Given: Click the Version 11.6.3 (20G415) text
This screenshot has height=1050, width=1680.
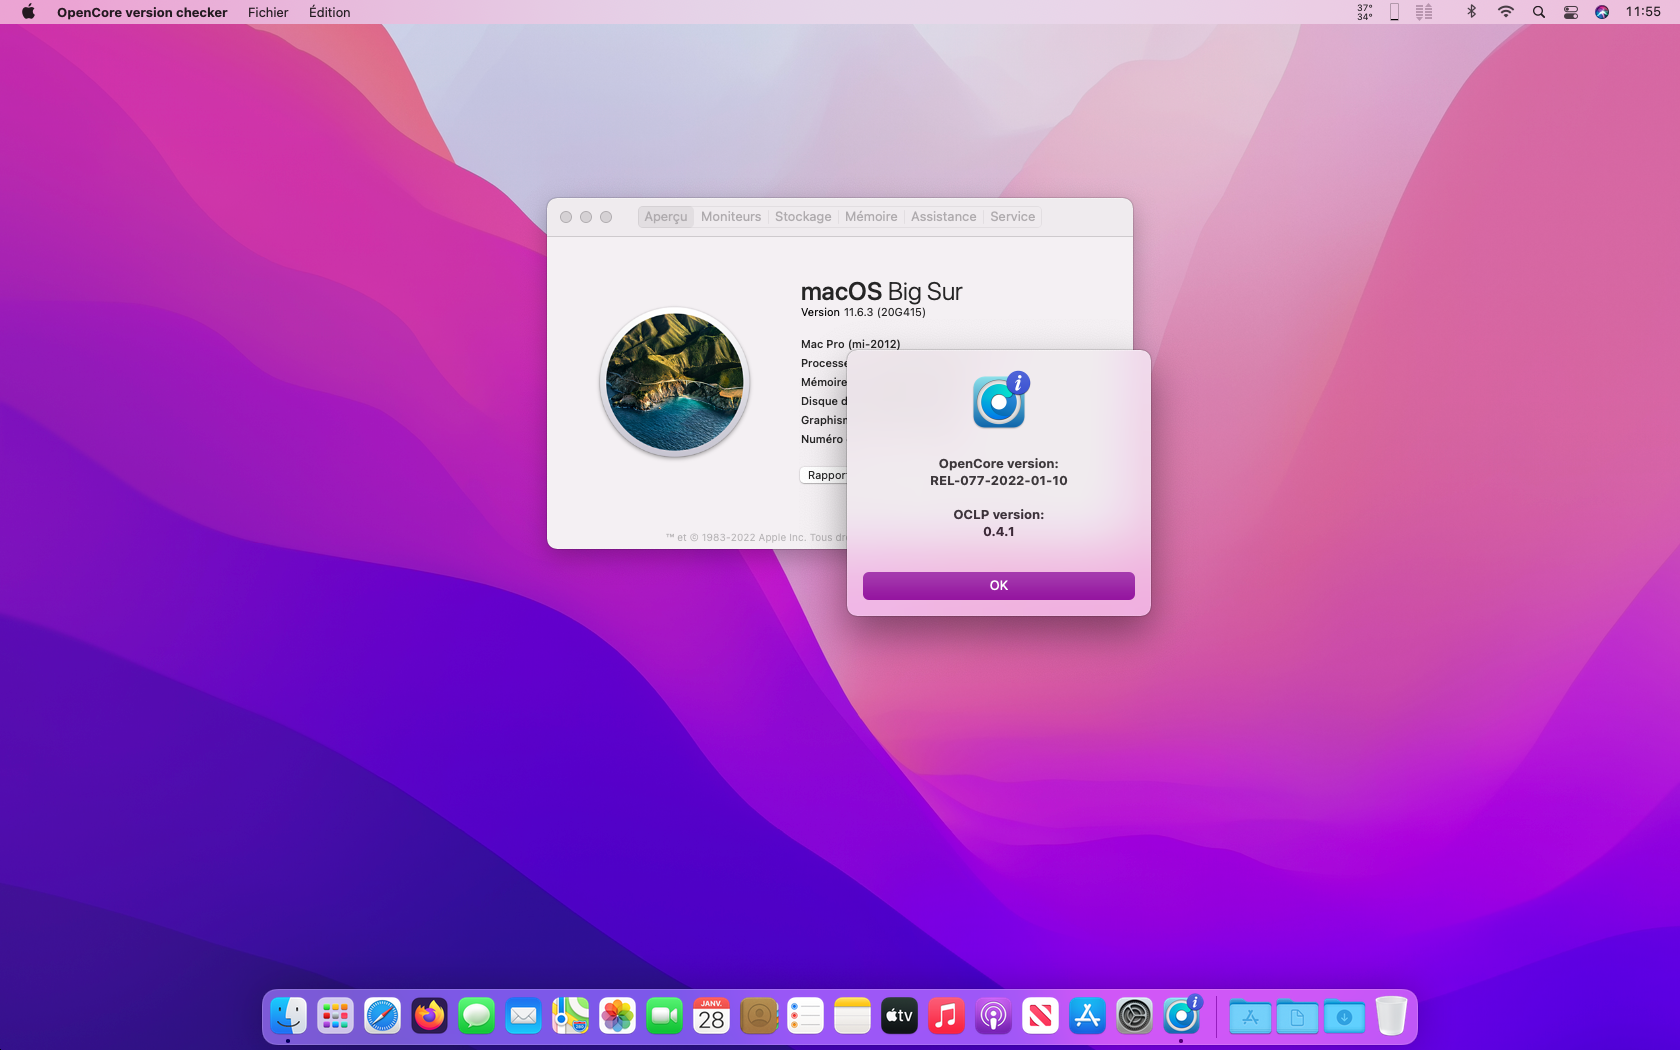Looking at the screenshot, I should (x=863, y=313).
